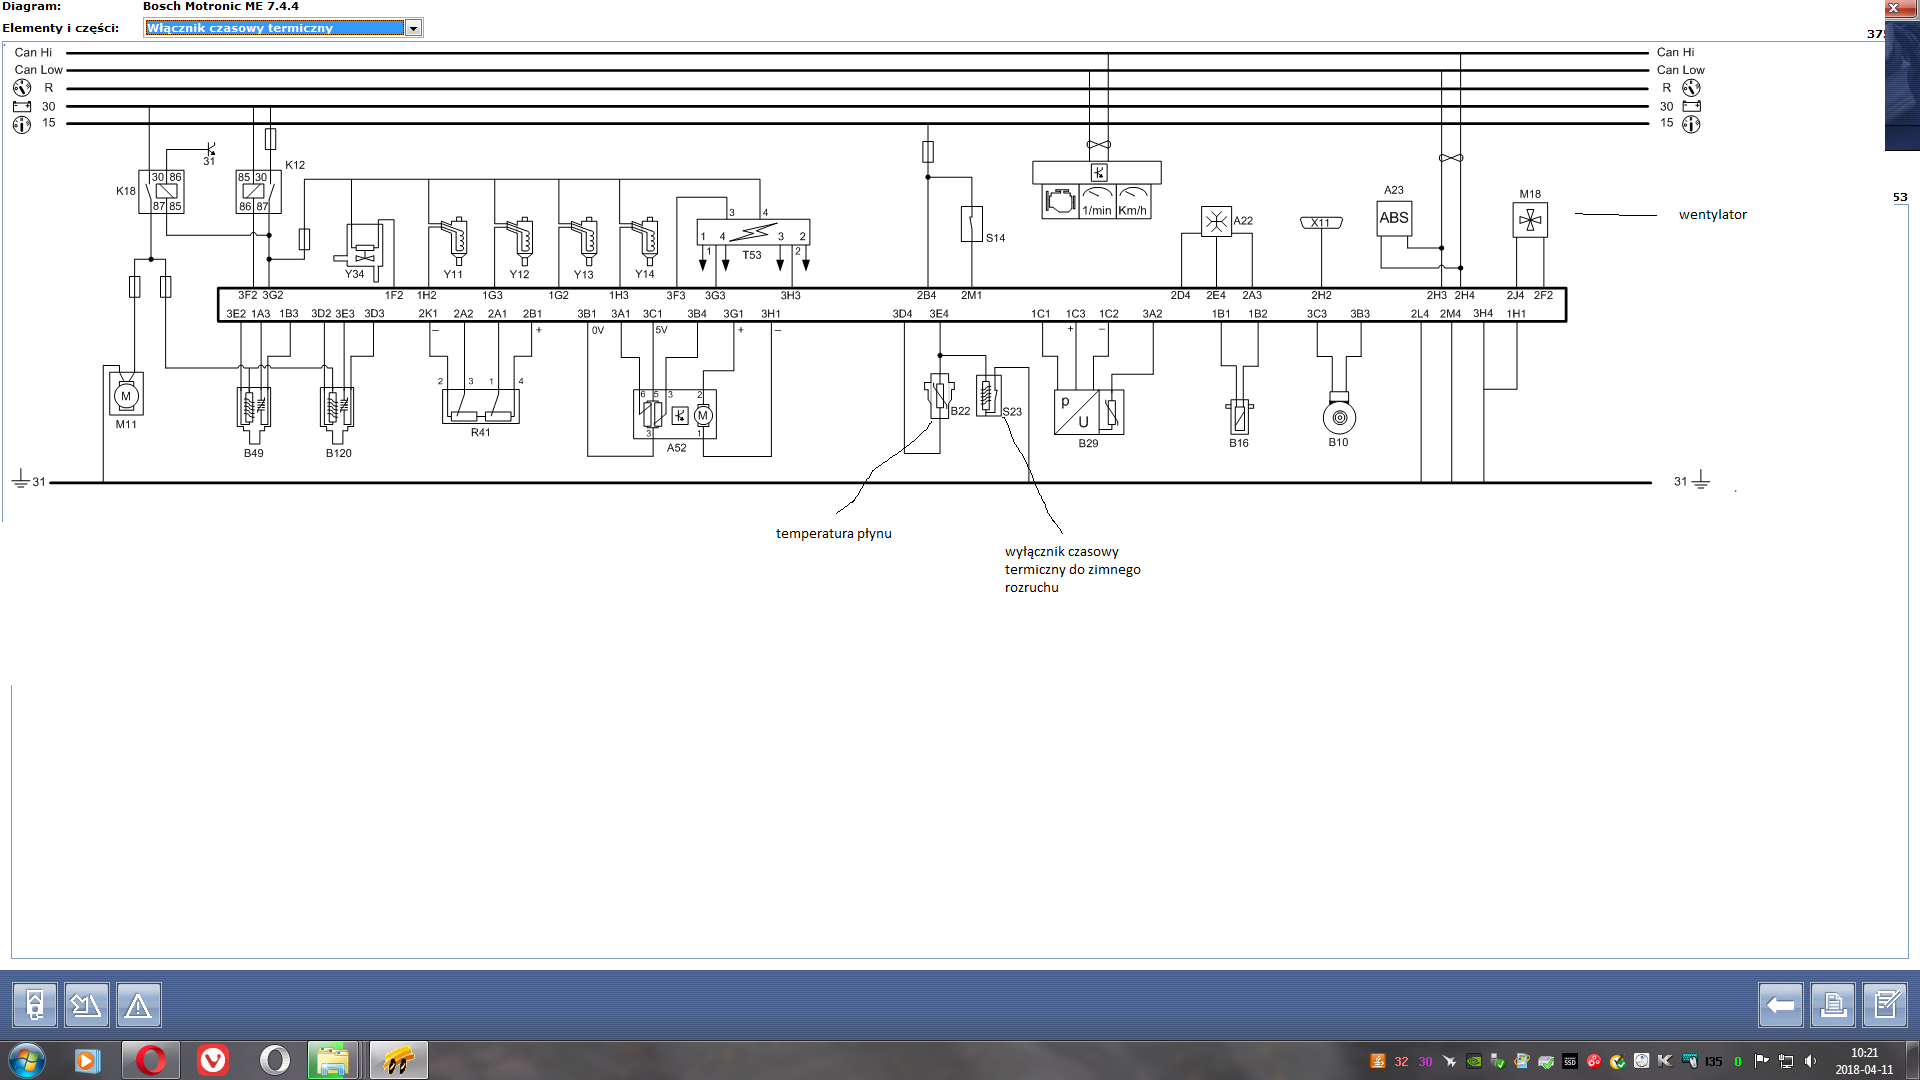Click the M18 fan symbol
Viewport: 1920px width, 1080px height.
[1530, 220]
